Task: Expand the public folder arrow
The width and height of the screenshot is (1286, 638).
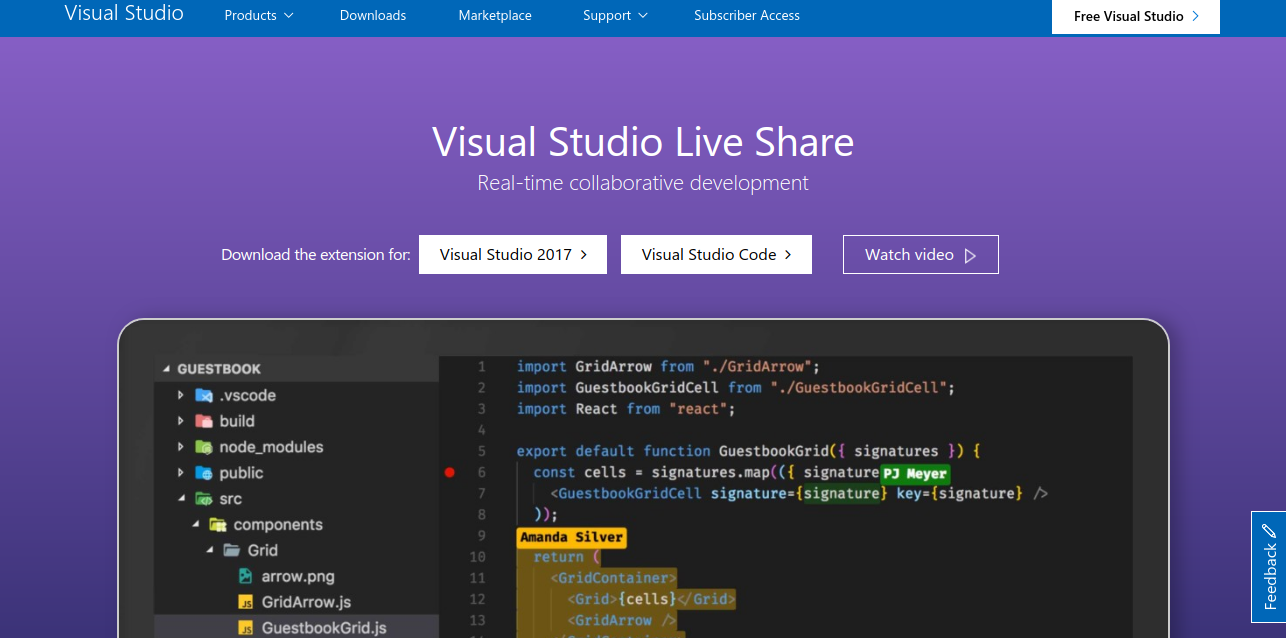Action: tap(181, 473)
